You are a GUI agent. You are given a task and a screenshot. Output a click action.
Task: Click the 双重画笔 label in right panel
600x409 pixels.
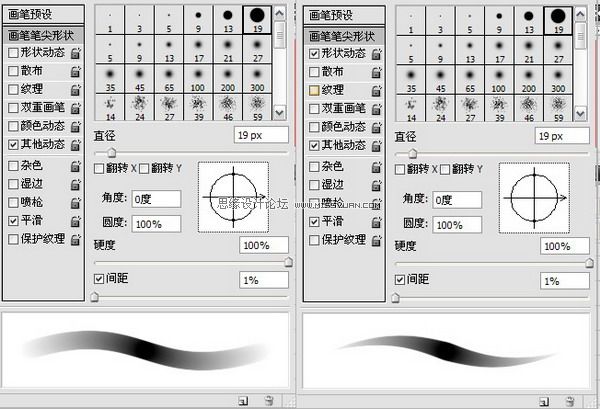(x=341, y=109)
